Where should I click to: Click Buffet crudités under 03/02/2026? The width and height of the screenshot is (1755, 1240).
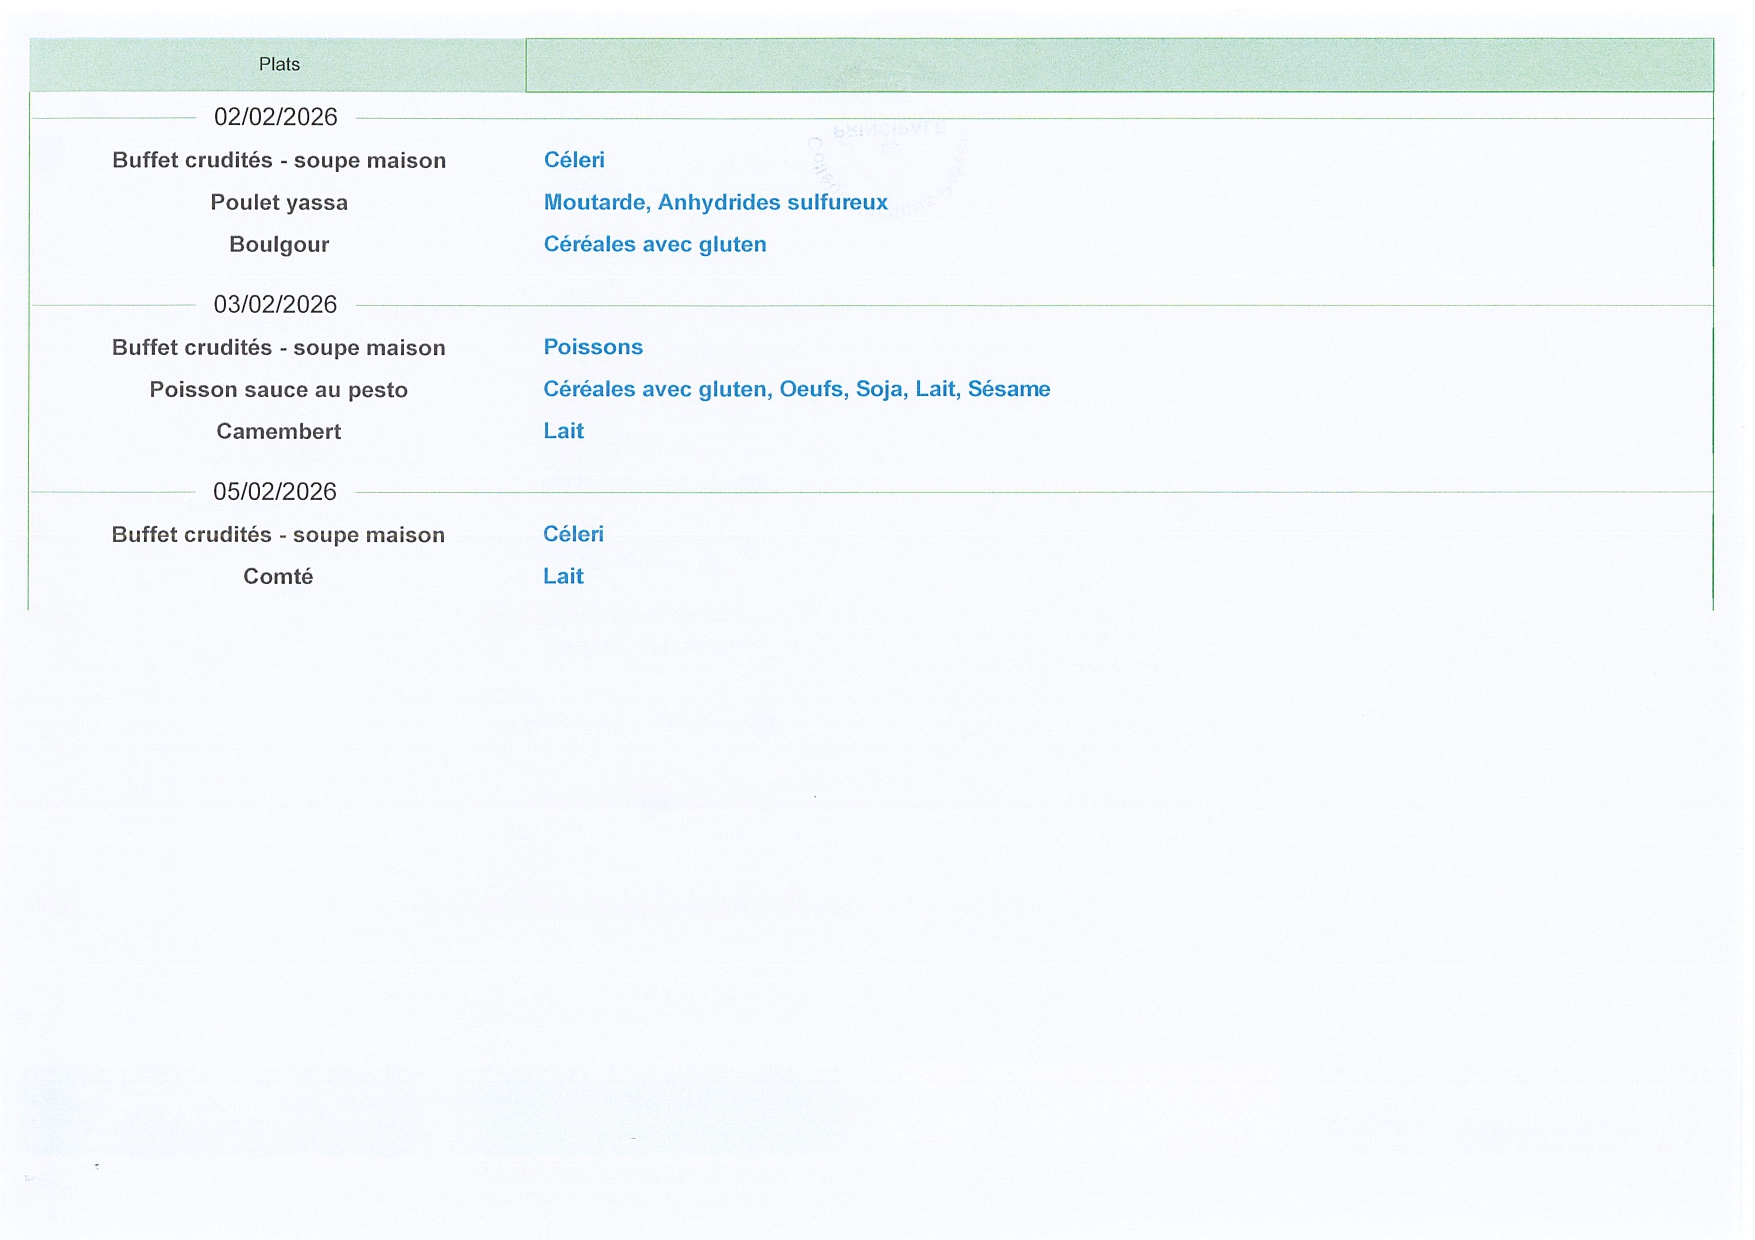click(x=279, y=348)
